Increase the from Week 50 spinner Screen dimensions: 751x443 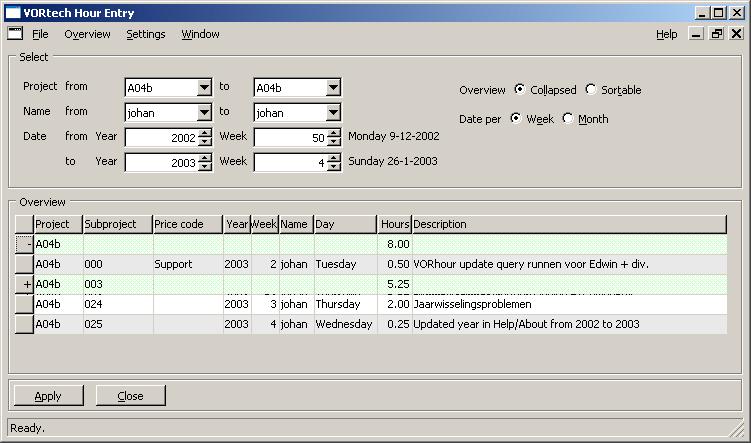point(334,134)
